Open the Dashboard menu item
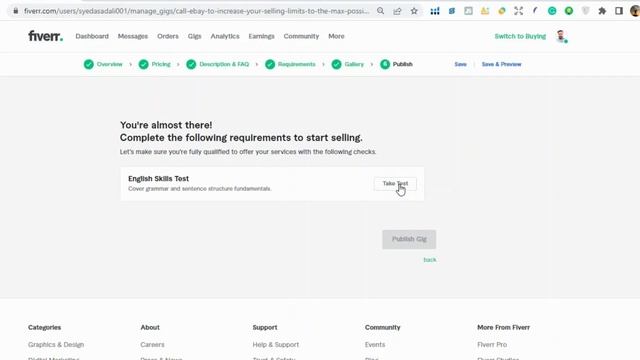The height and width of the screenshot is (360, 640). click(x=92, y=36)
